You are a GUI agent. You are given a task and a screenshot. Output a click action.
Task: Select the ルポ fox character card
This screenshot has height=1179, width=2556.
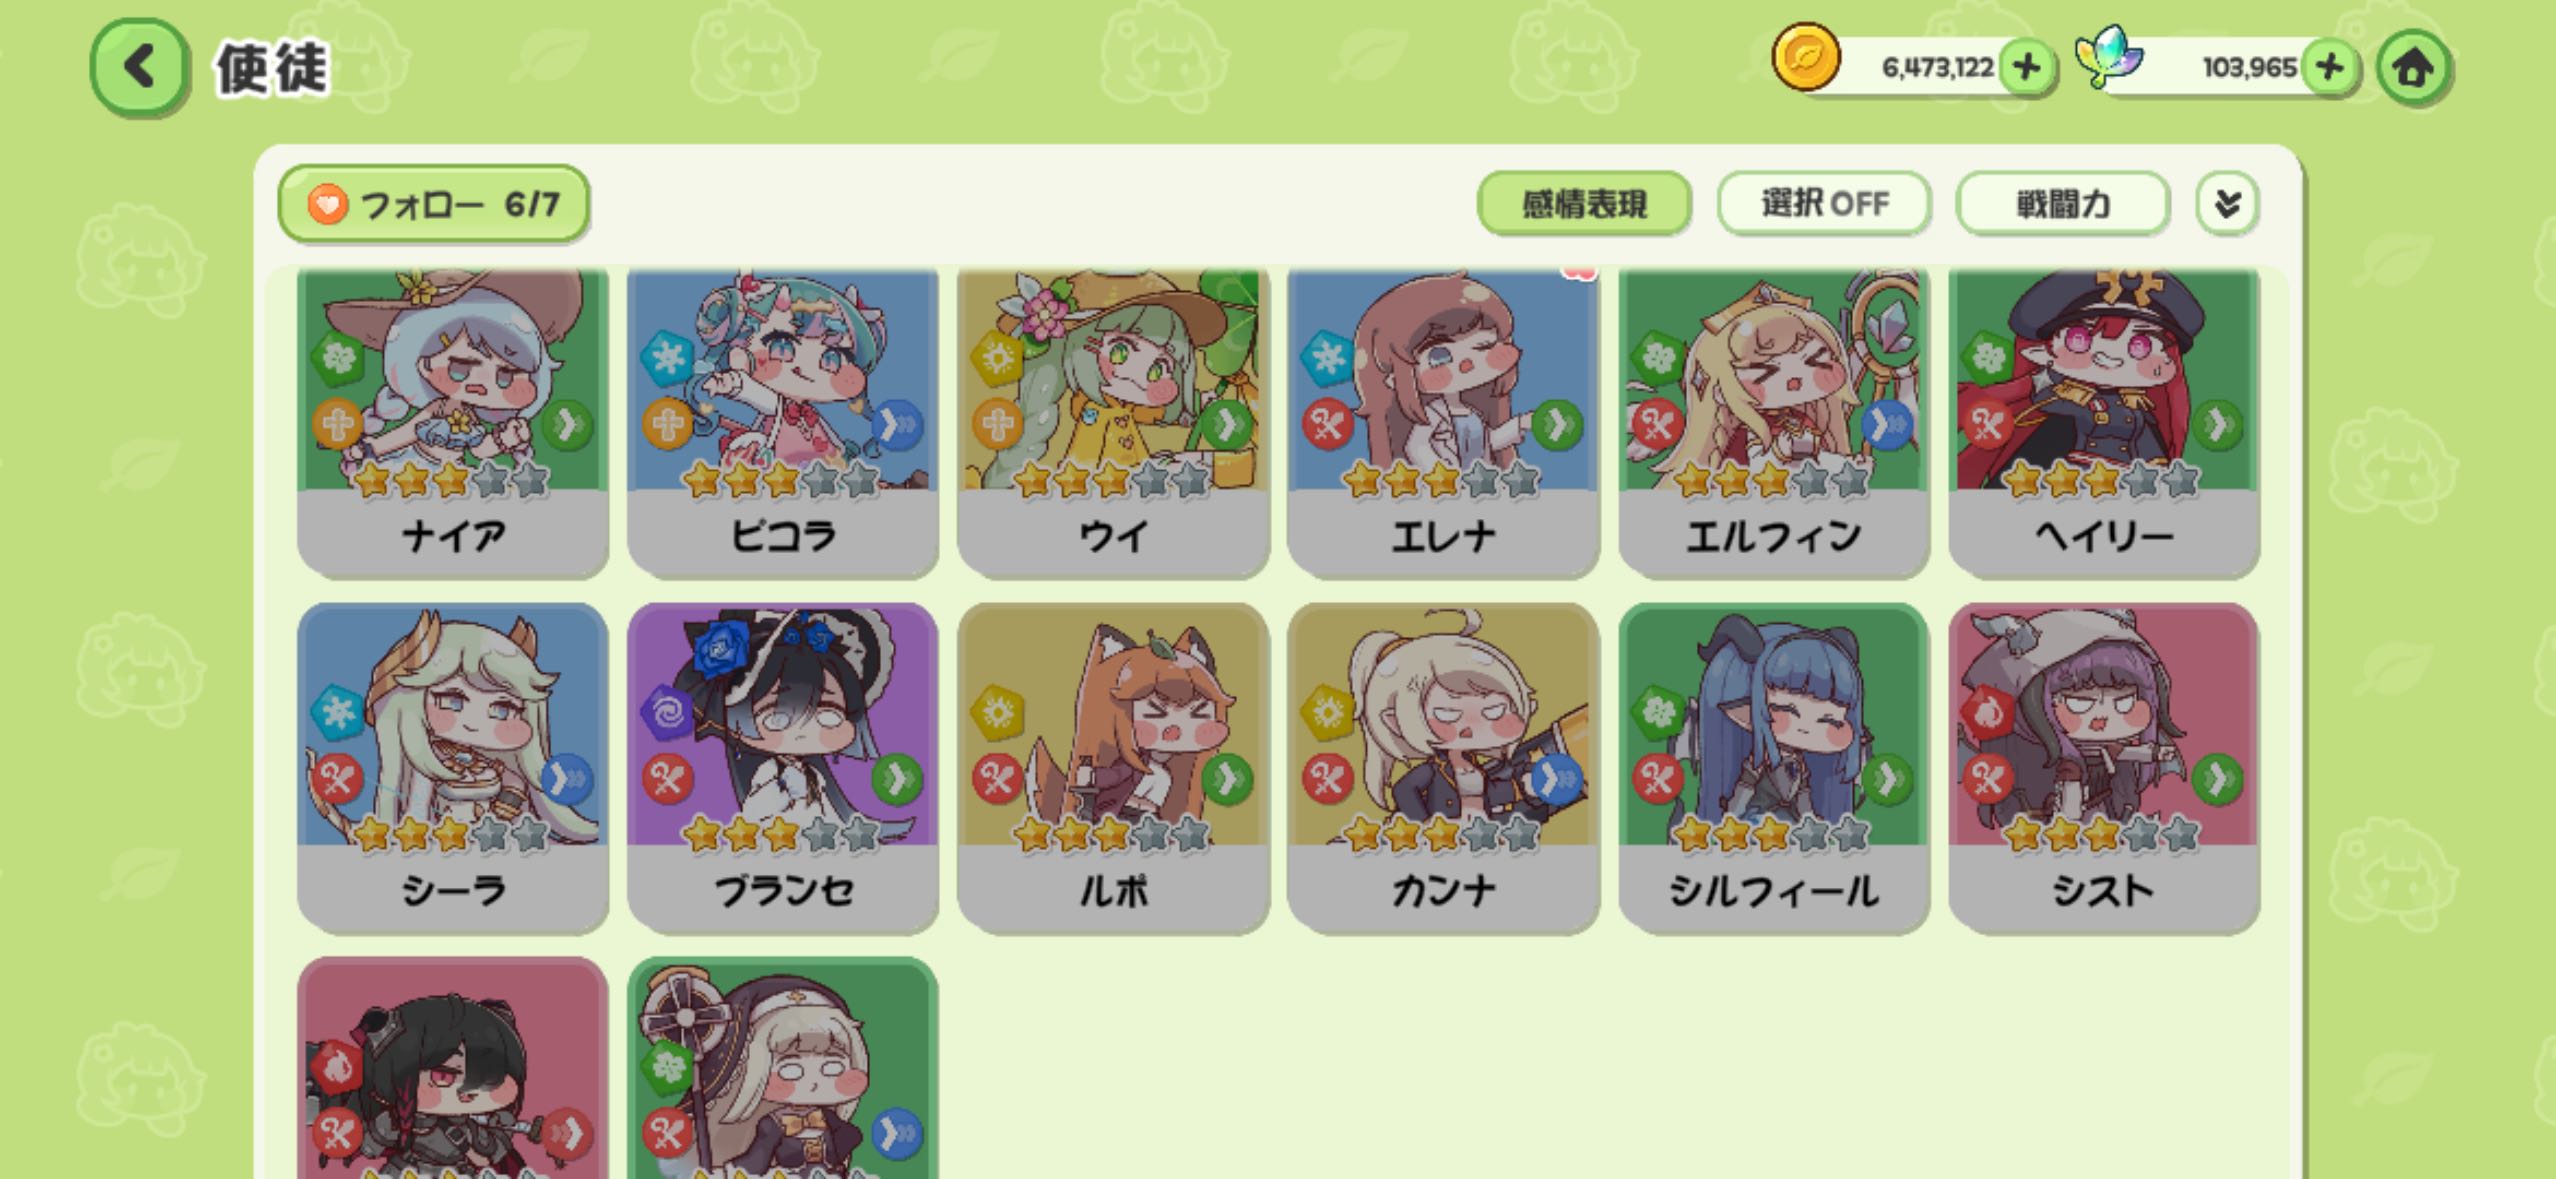click(x=1113, y=768)
